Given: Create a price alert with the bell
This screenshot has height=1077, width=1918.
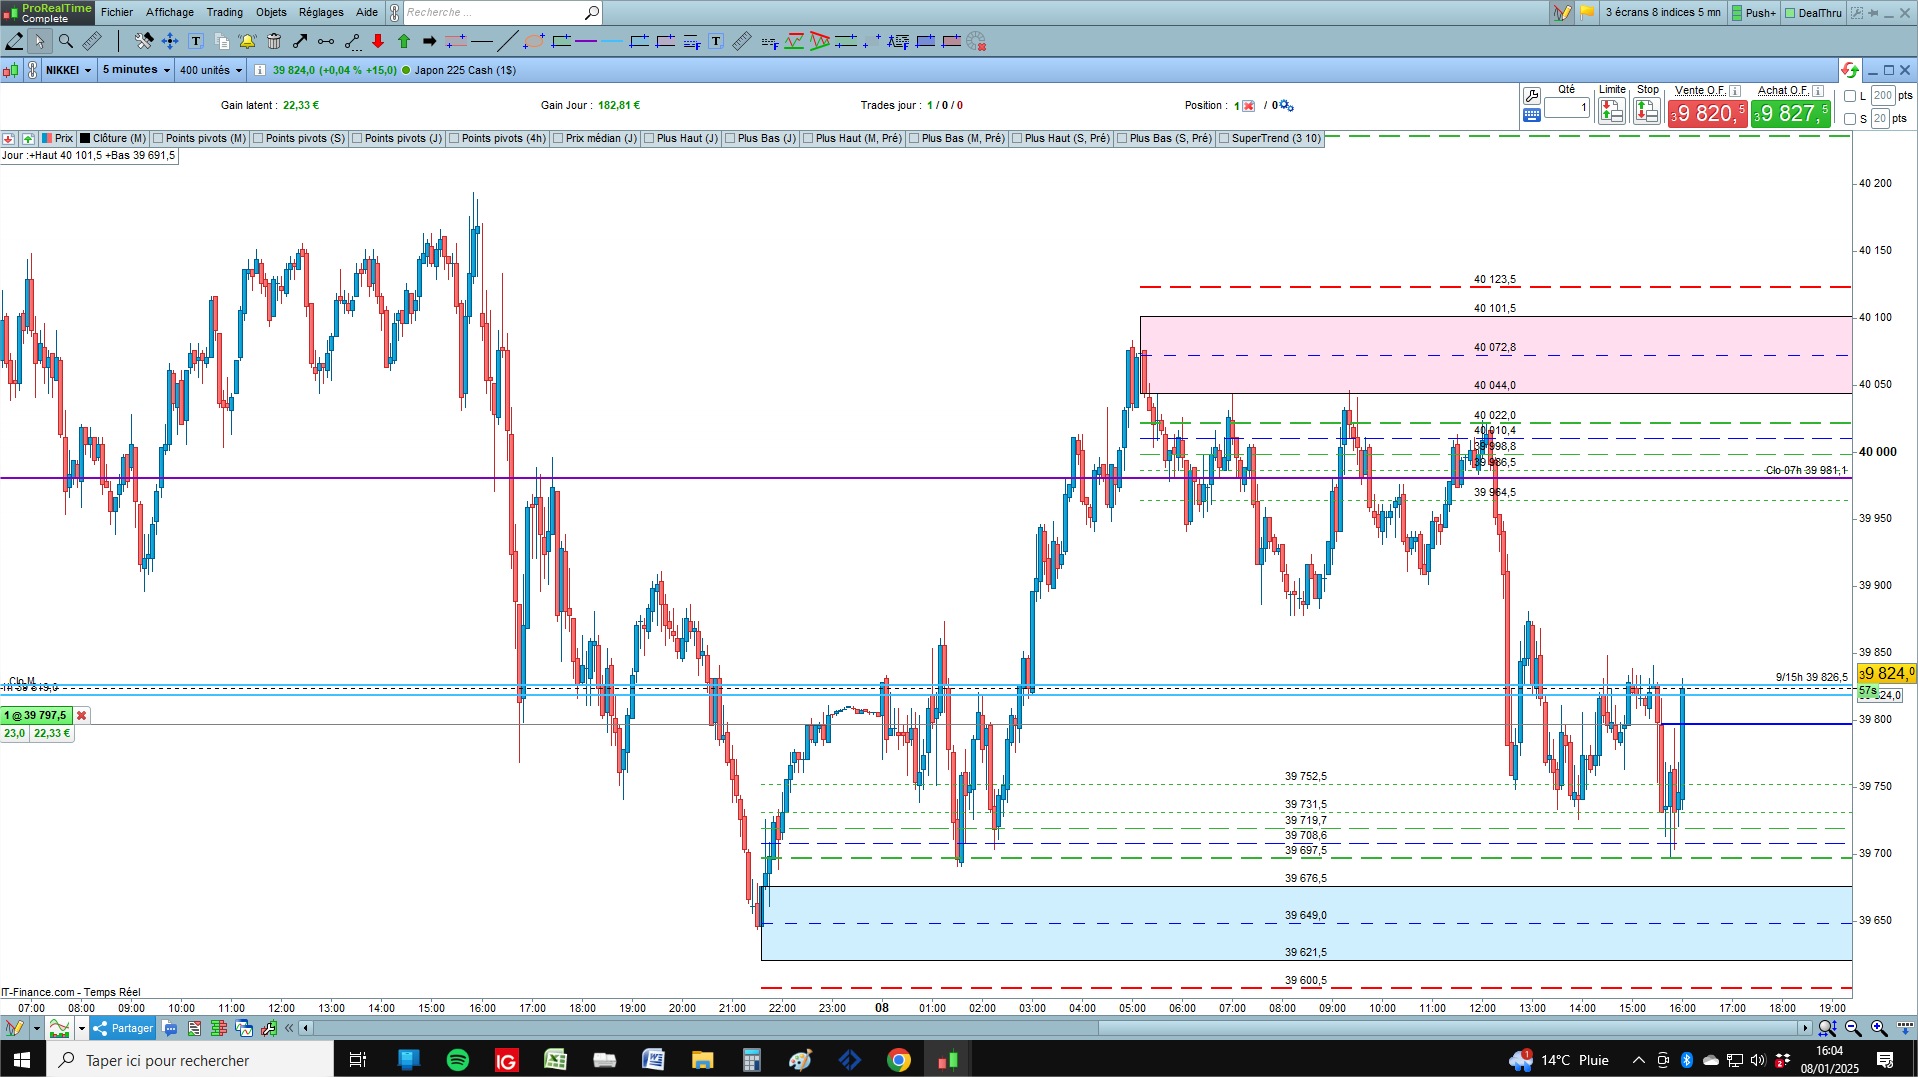Looking at the screenshot, I should point(247,41).
